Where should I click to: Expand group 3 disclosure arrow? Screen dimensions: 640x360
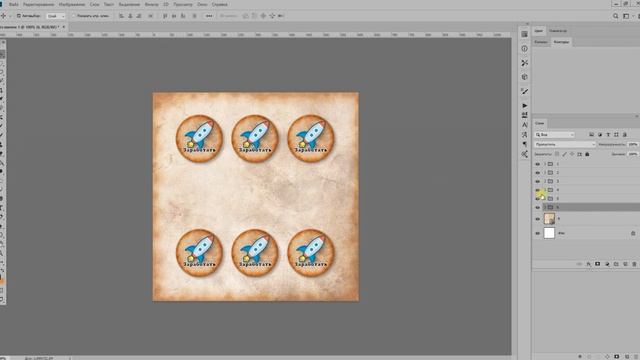pyautogui.click(x=544, y=181)
